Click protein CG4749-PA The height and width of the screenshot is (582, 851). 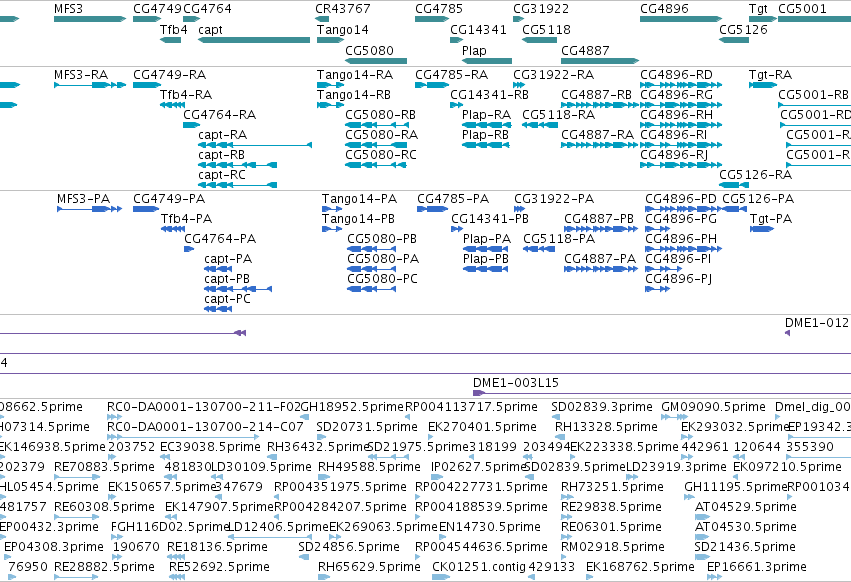tap(146, 209)
